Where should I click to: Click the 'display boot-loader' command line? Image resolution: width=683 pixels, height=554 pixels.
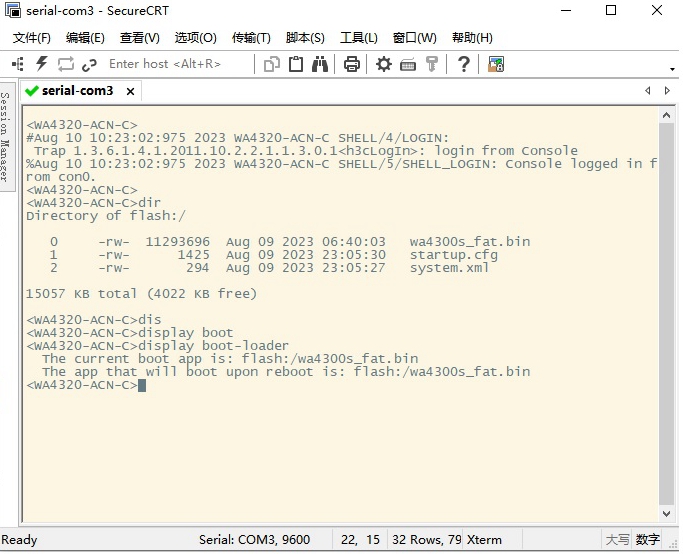tap(157, 346)
